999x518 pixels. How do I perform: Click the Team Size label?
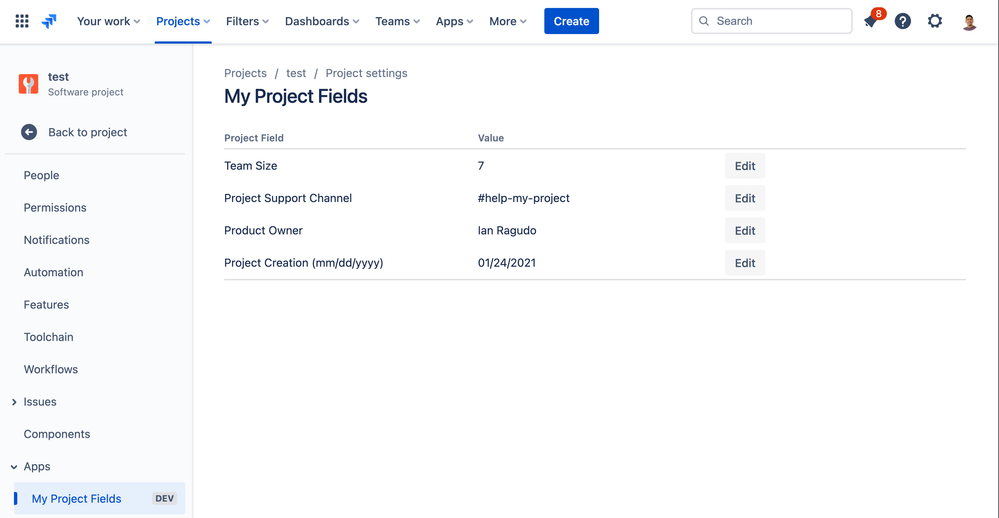(x=250, y=166)
